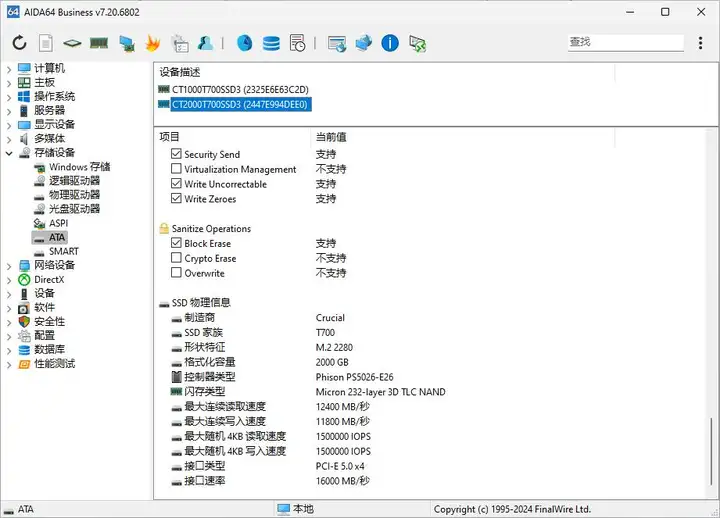Viewport: 720px width, 518px height.
Task: Launch the flame stability test icon
Action: tap(152, 43)
